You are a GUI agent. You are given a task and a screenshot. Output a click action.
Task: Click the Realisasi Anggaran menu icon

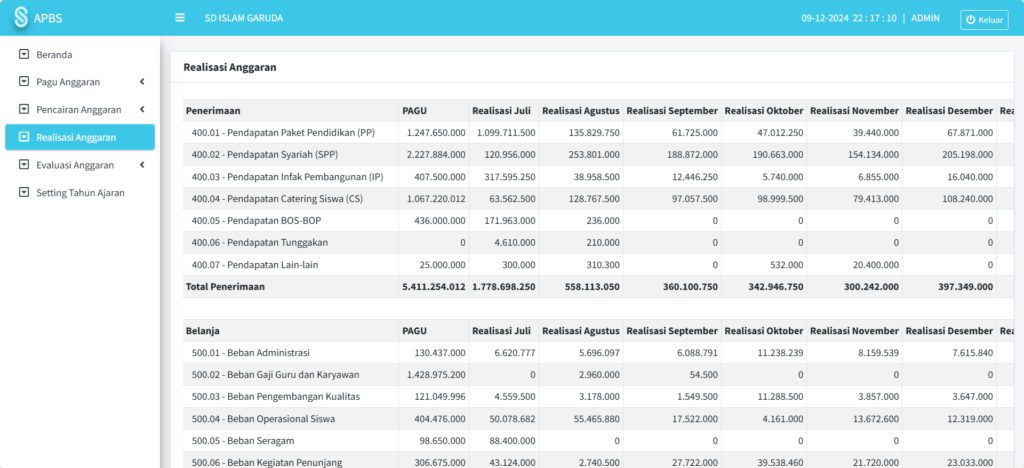click(24, 137)
